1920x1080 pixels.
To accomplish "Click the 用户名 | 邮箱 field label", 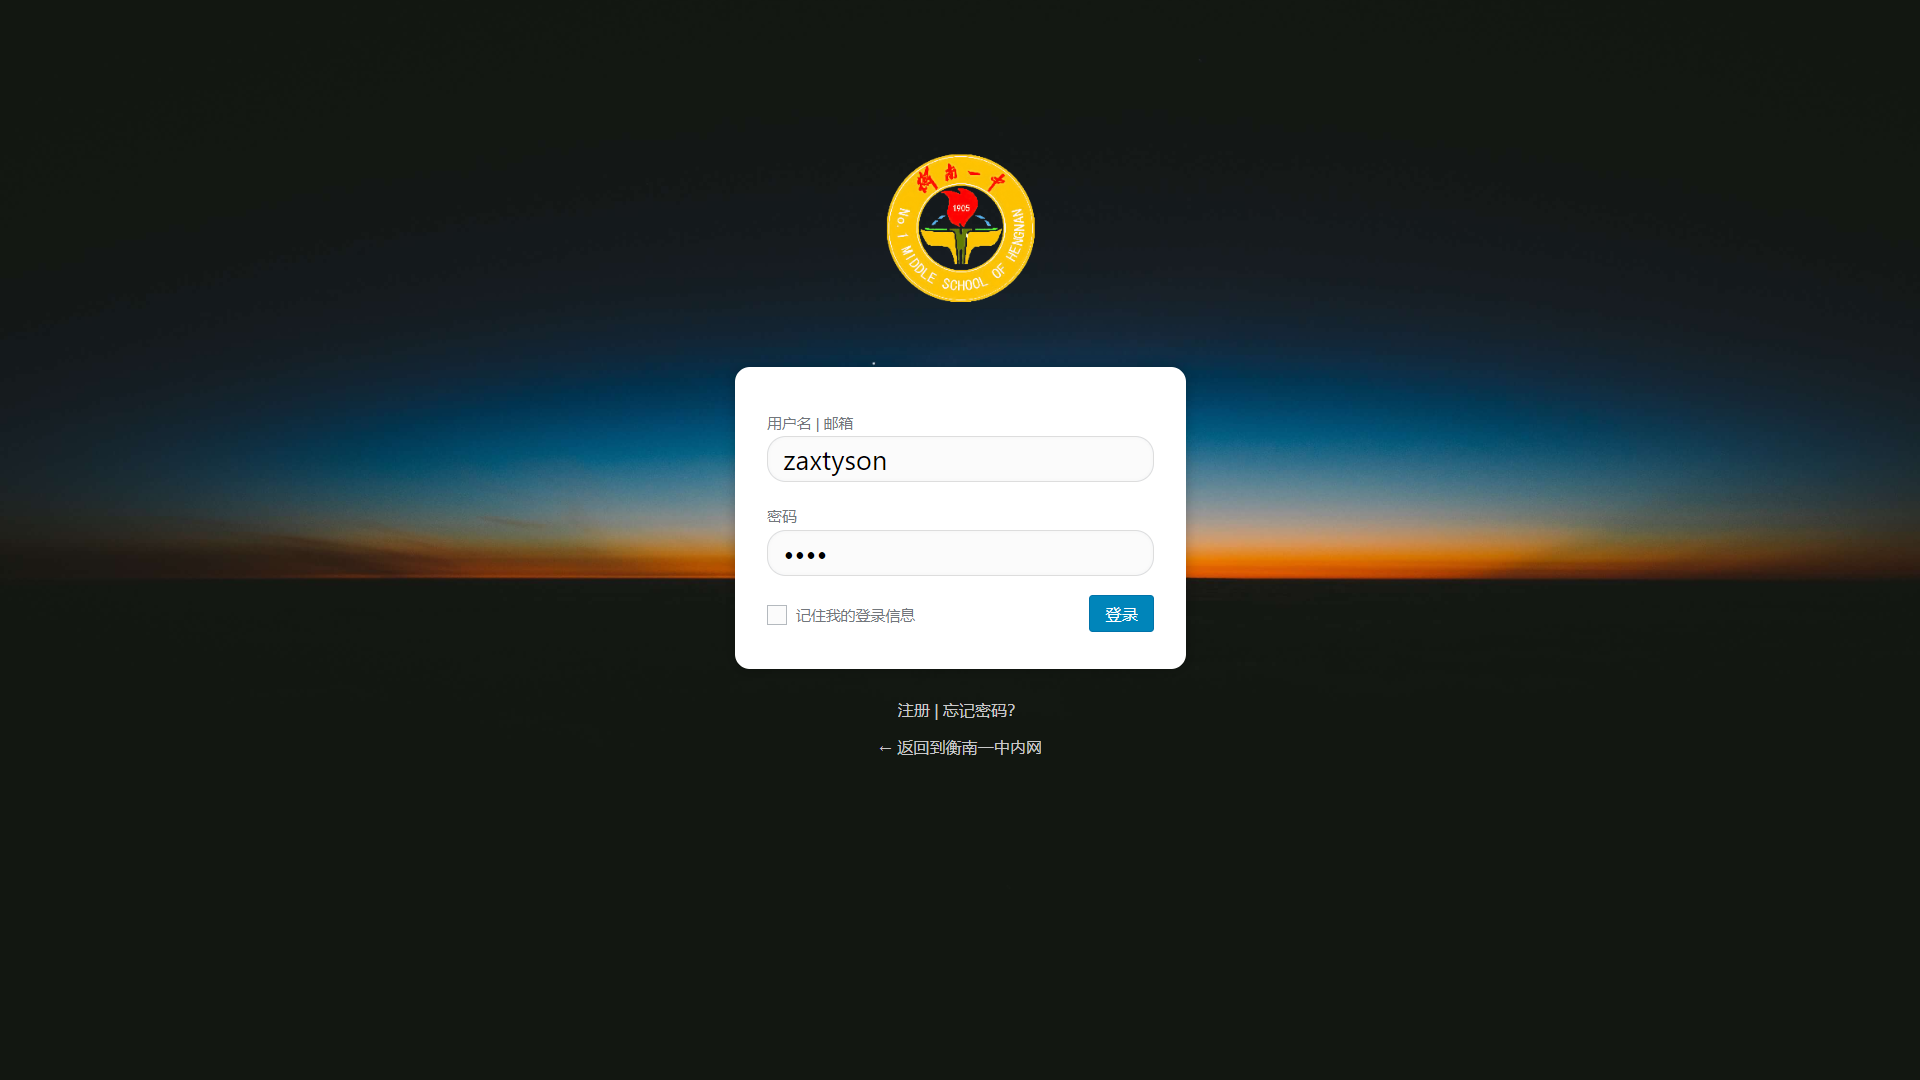I will [810, 423].
